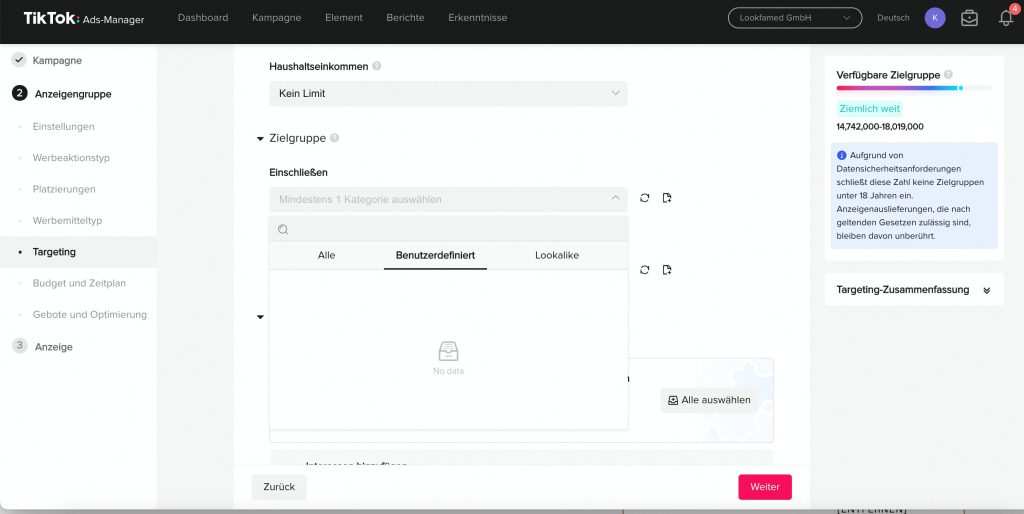Click the Weiter button

[x=765, y=487]
